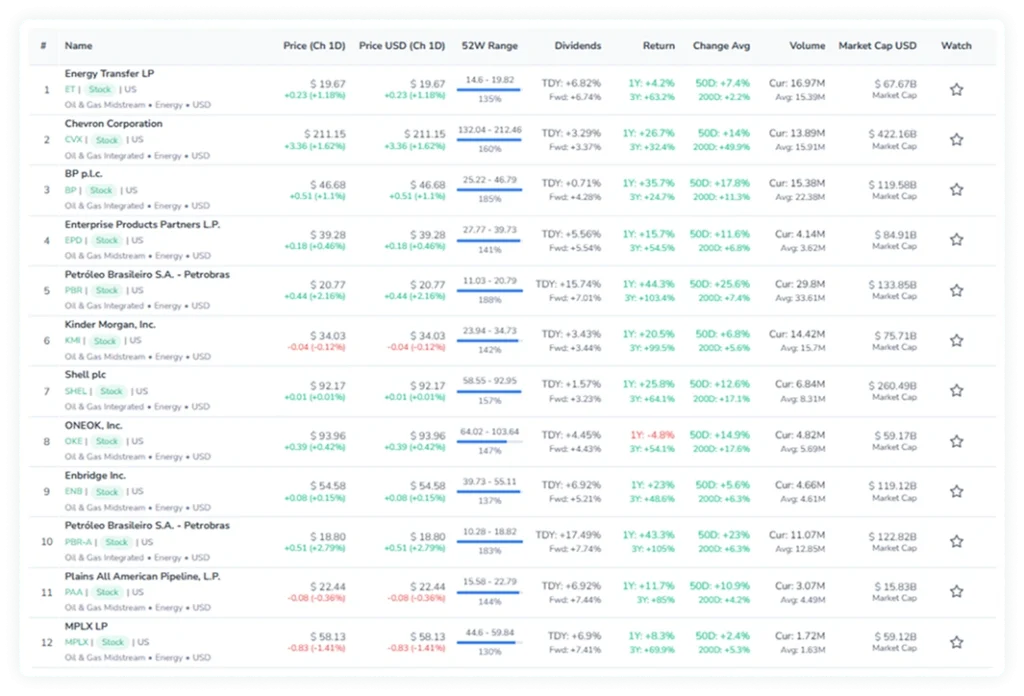Click the star for Plains All American Pipeline
1024x696 pixels.
[956, 591]
